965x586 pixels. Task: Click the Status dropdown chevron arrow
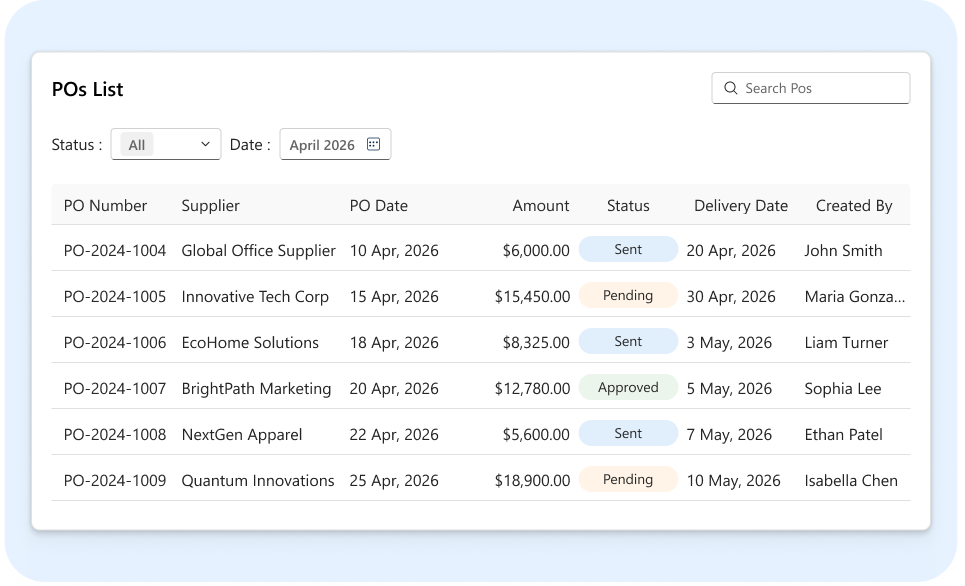pos(206,144)
